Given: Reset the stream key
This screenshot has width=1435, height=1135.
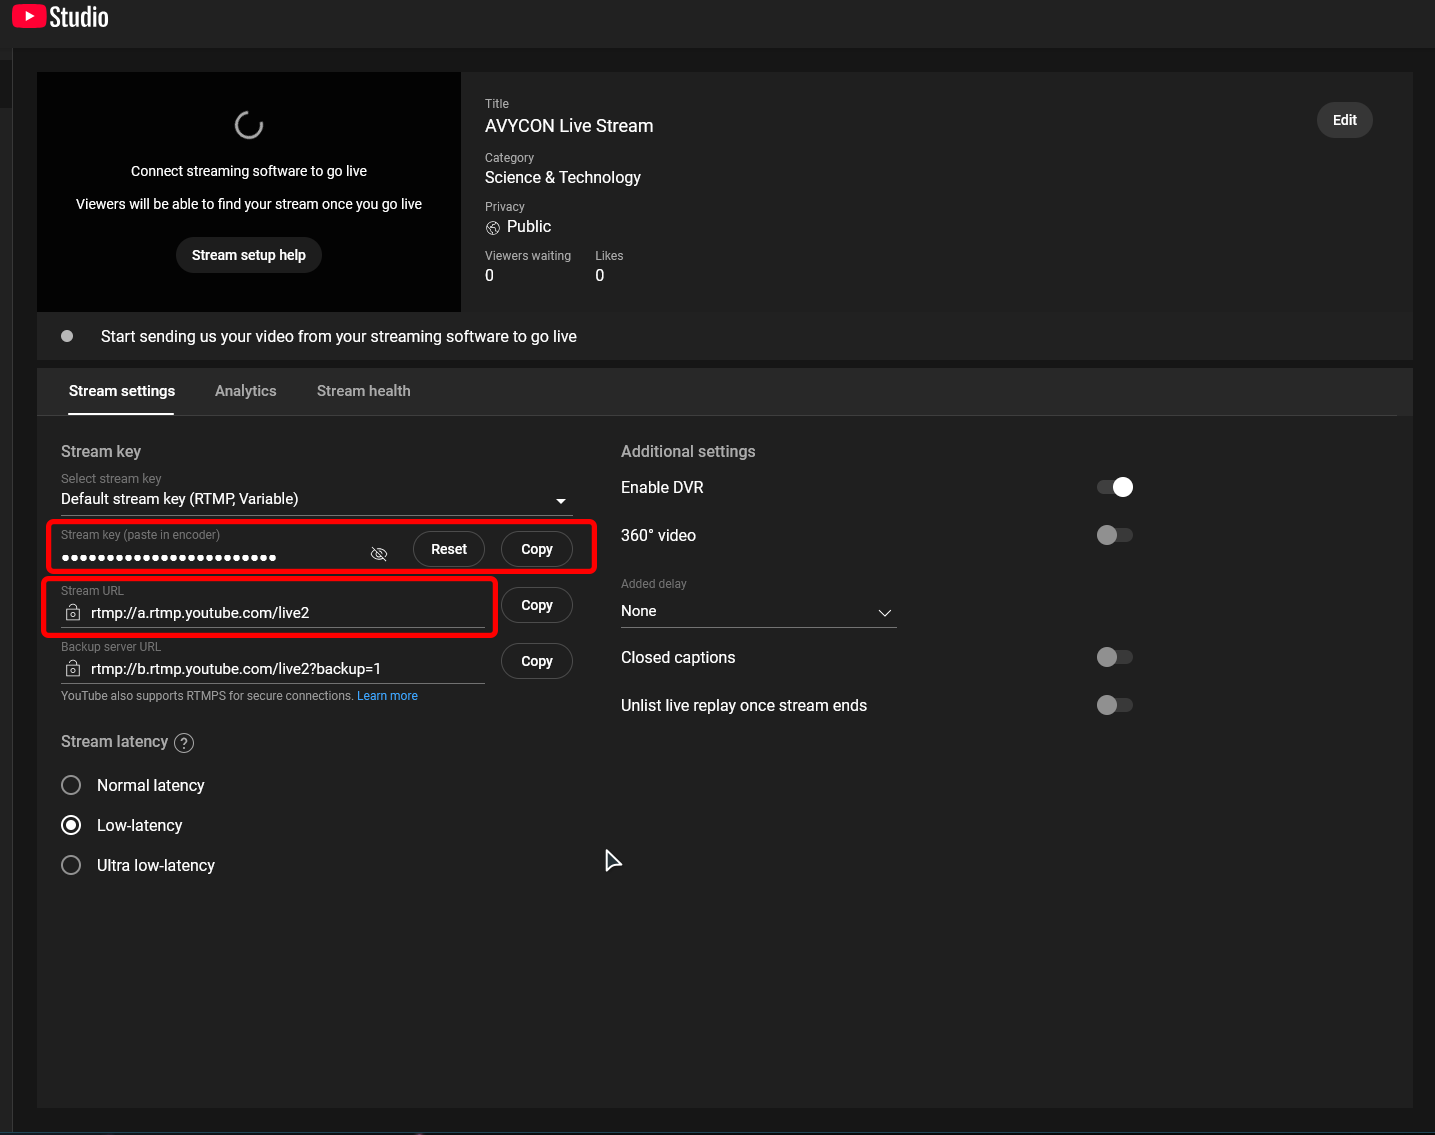Looking at the screenshot, I should point(449,549).
